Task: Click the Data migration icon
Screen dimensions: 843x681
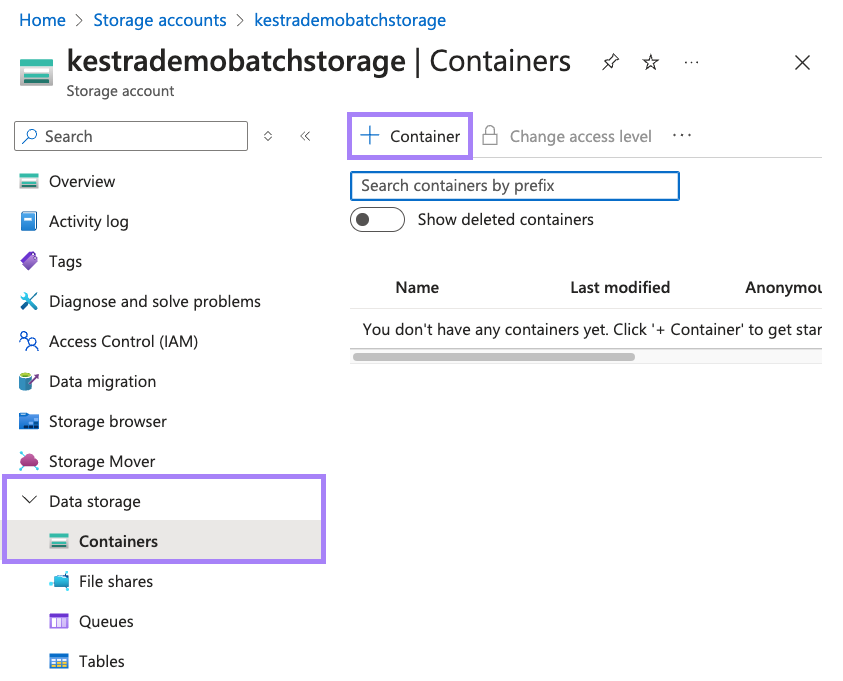Action: pyautogui.click(x=29, y=381)
